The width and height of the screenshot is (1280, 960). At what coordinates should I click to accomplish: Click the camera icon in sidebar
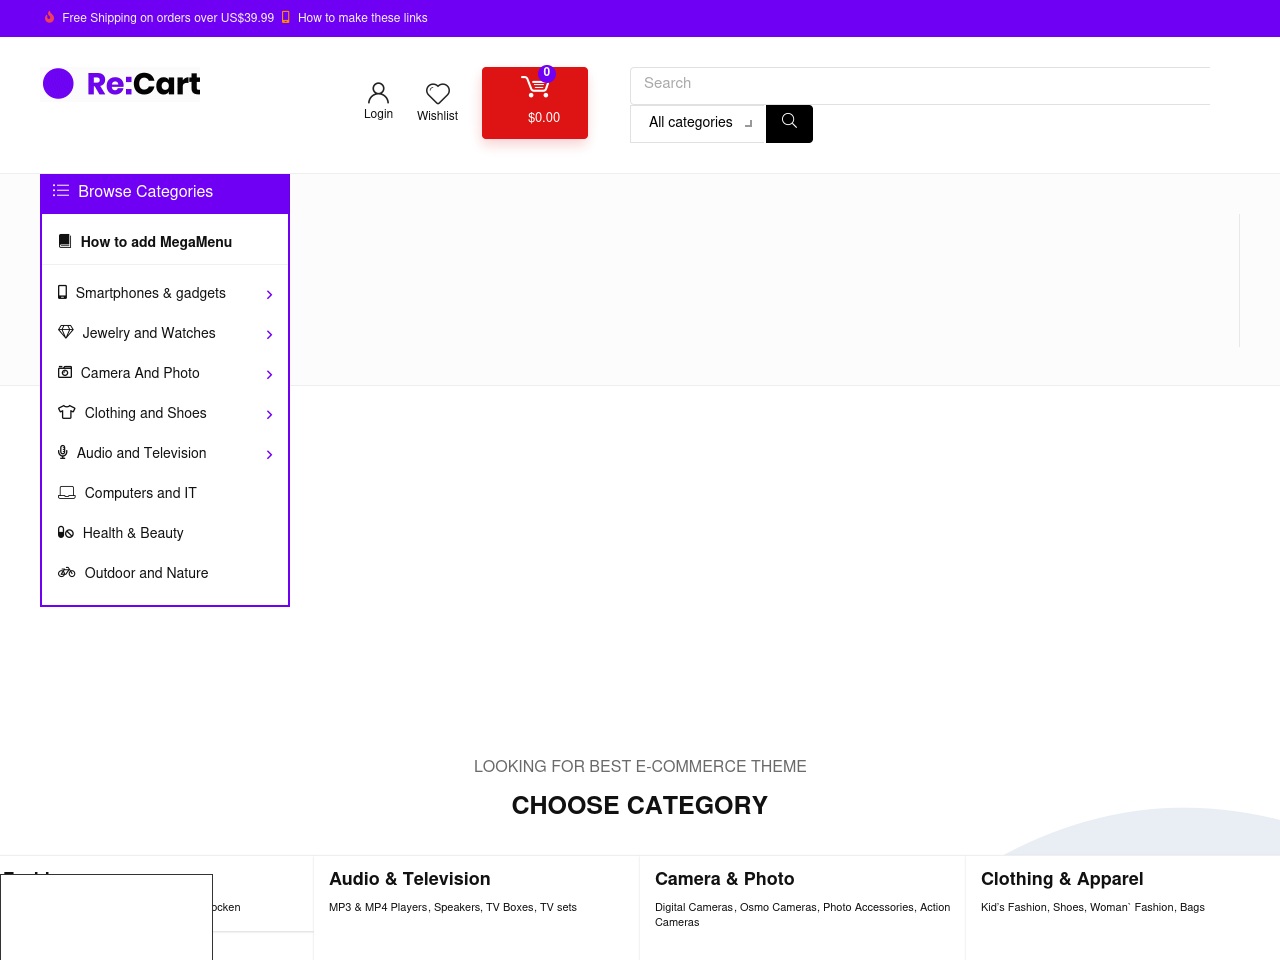[x=65, y=372]
